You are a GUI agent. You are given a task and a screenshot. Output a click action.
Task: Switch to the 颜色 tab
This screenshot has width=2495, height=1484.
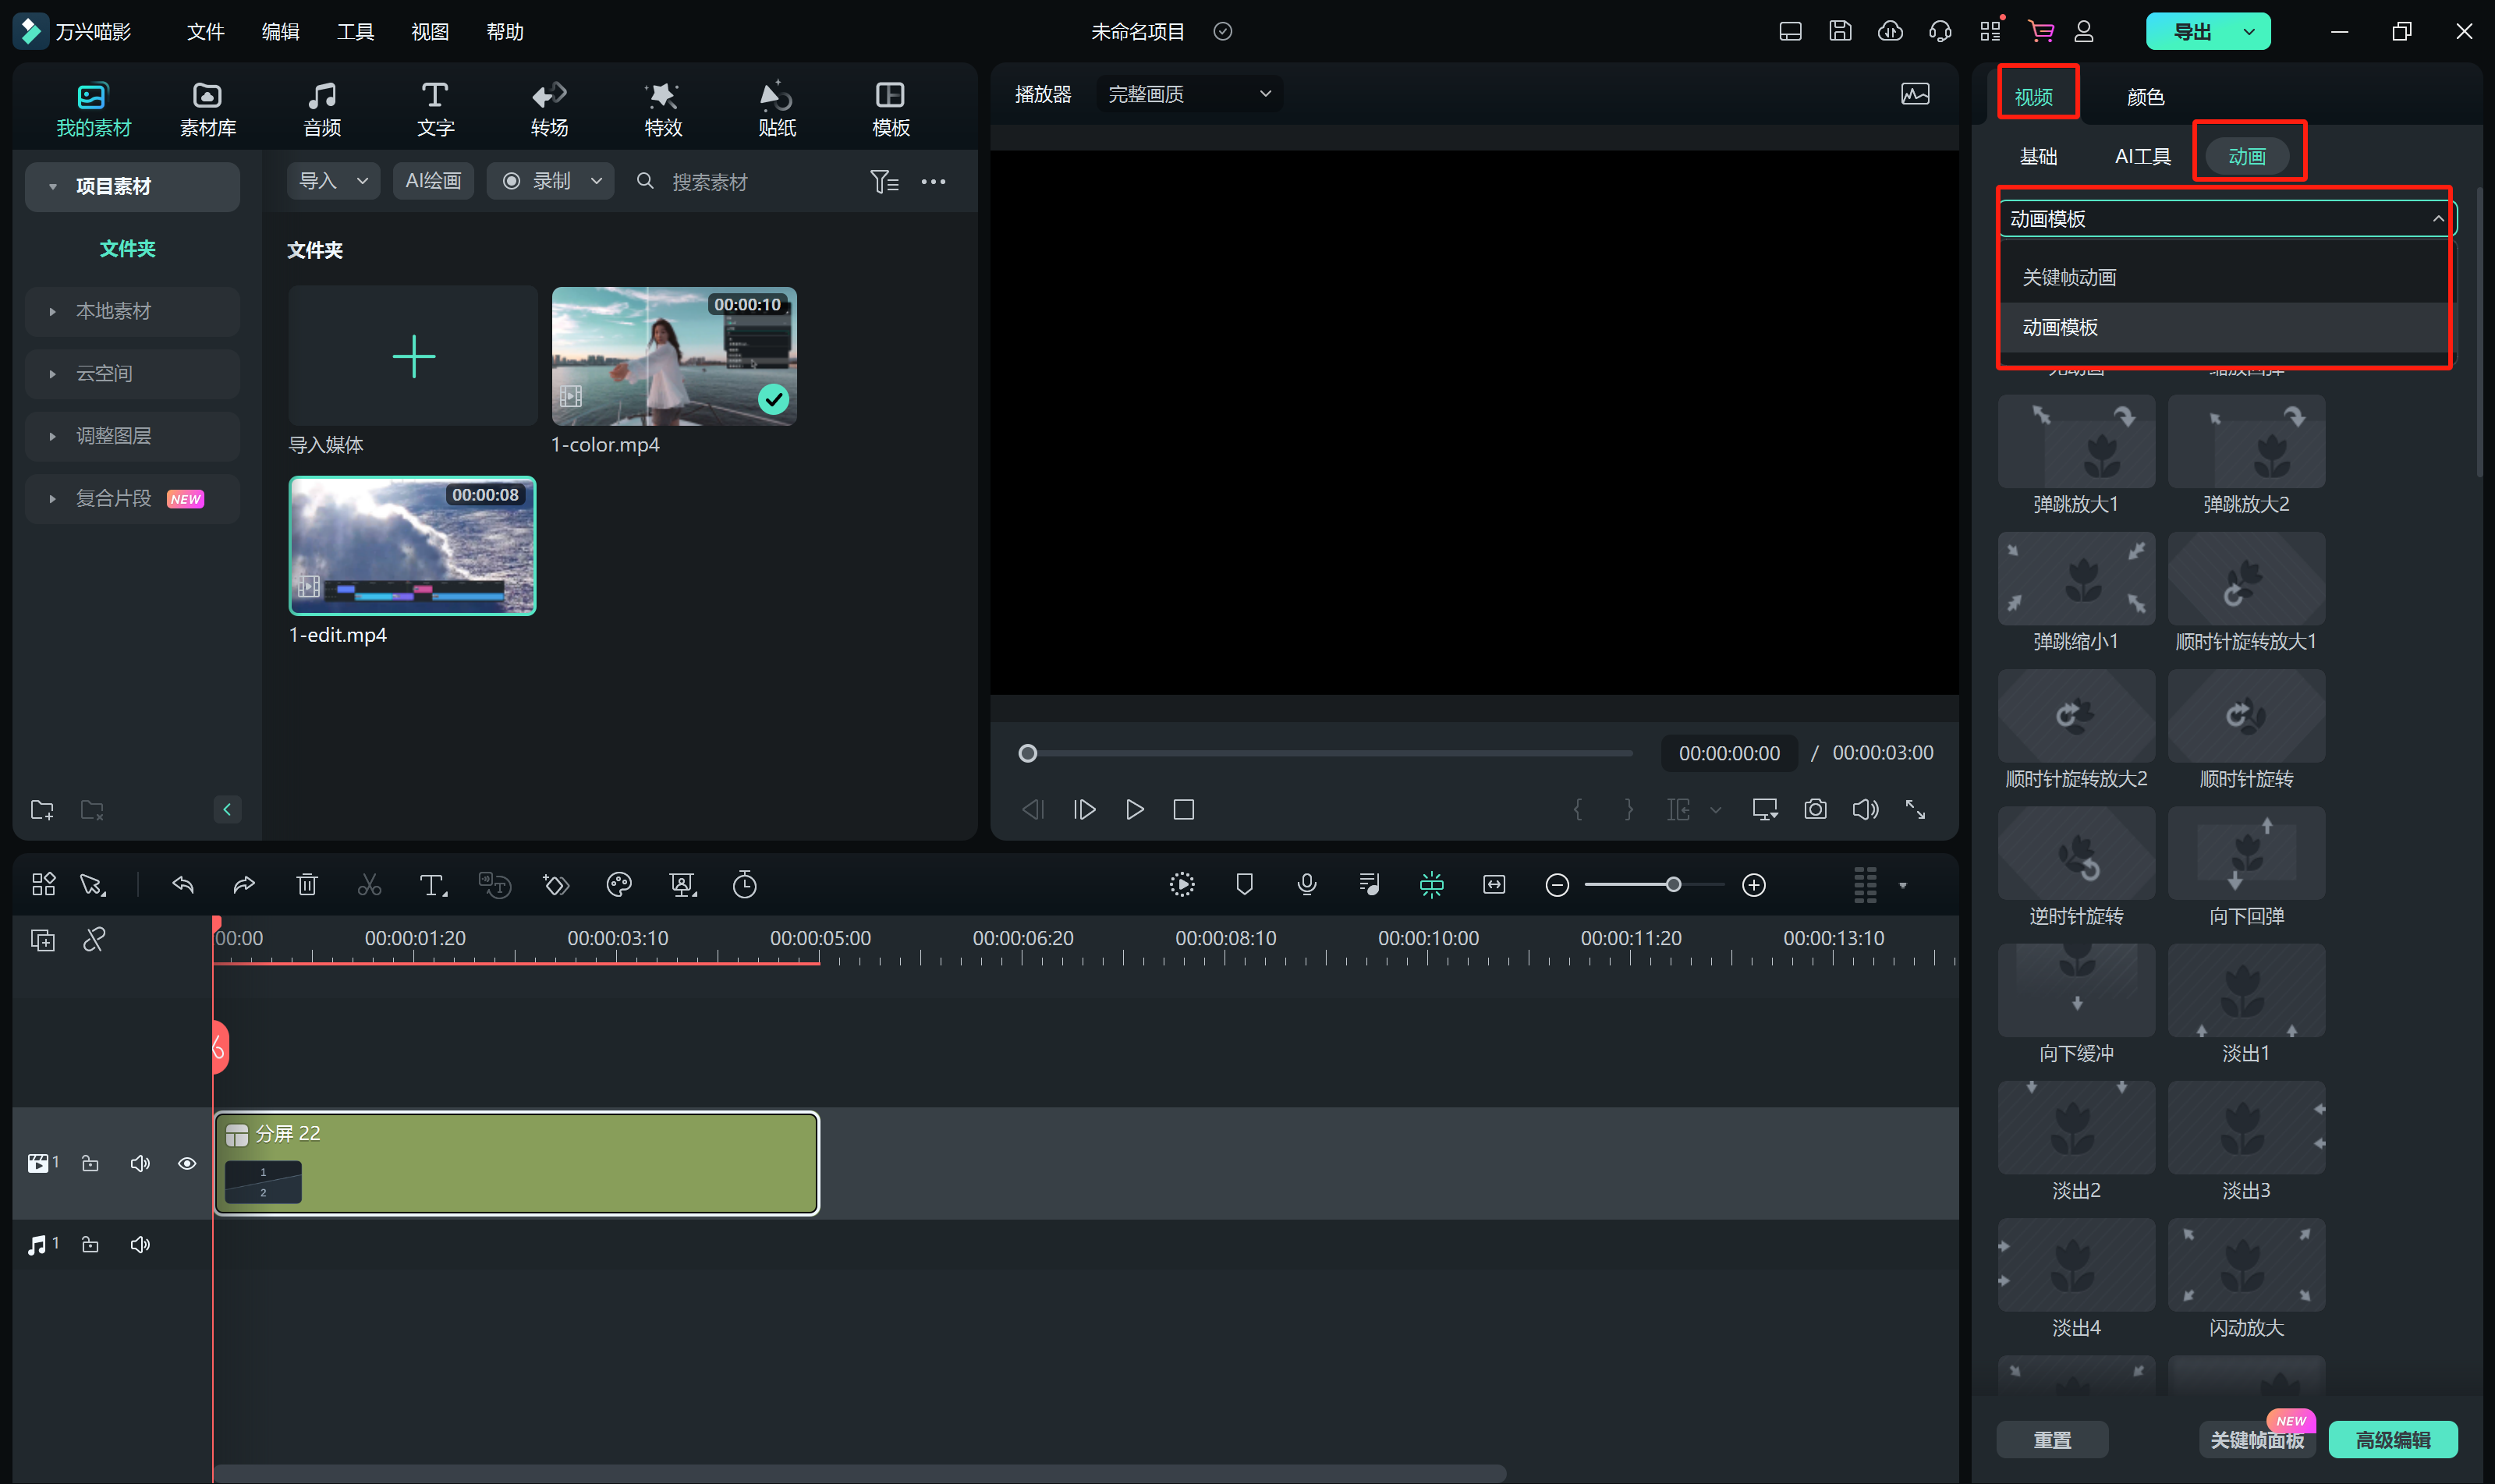pos(2145,97)
